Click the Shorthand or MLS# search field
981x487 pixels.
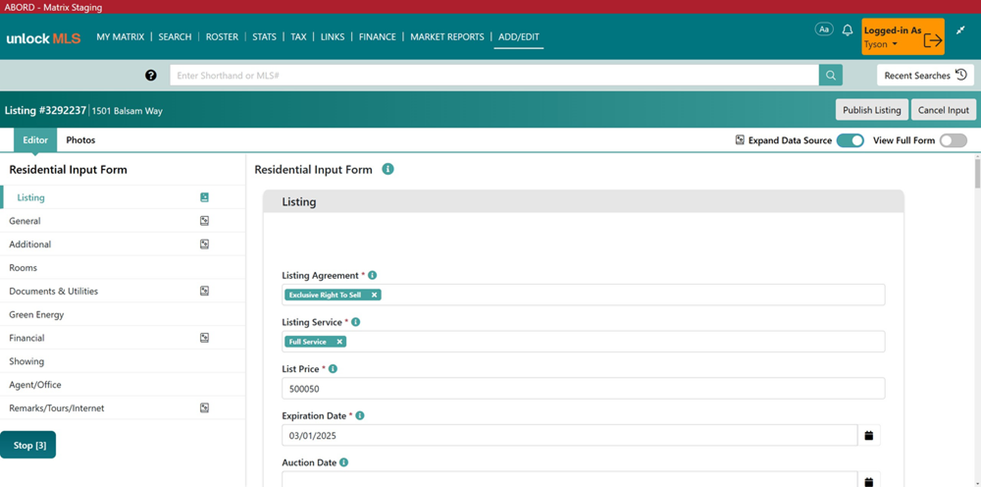coord(494,75)
